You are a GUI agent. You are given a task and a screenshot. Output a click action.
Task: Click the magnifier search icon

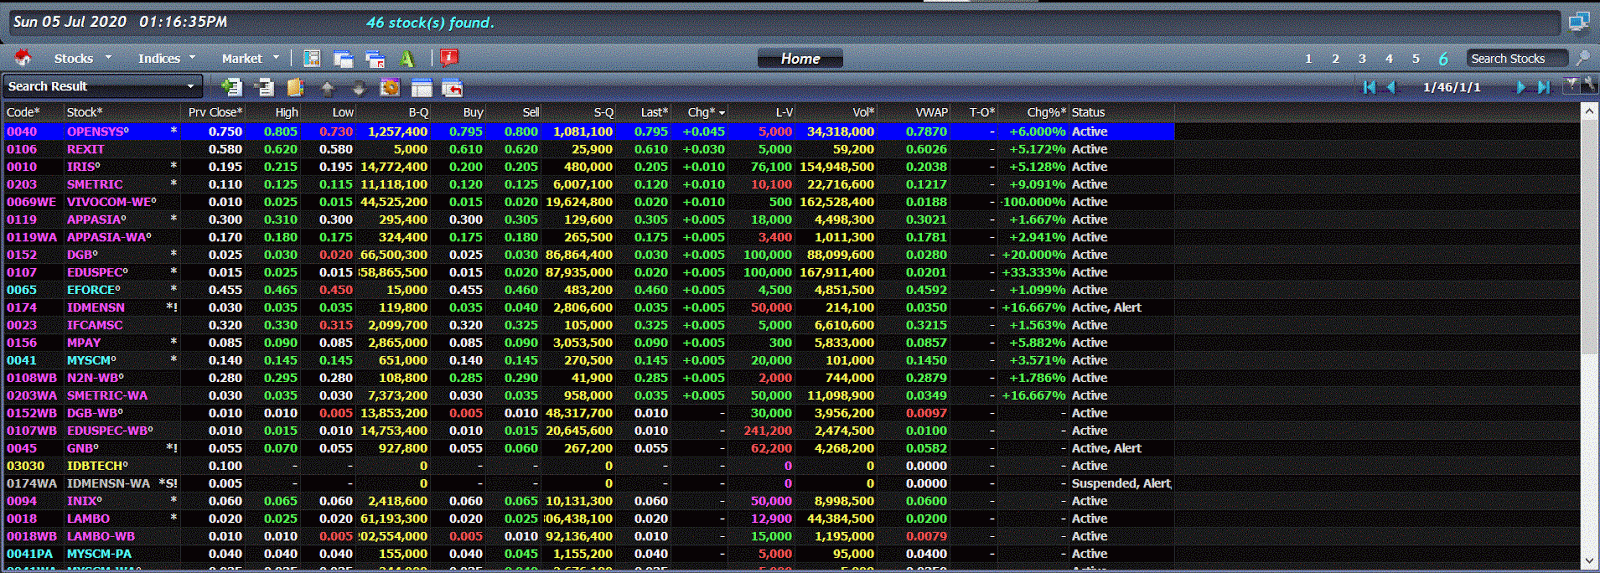(x=1582, y=58)
